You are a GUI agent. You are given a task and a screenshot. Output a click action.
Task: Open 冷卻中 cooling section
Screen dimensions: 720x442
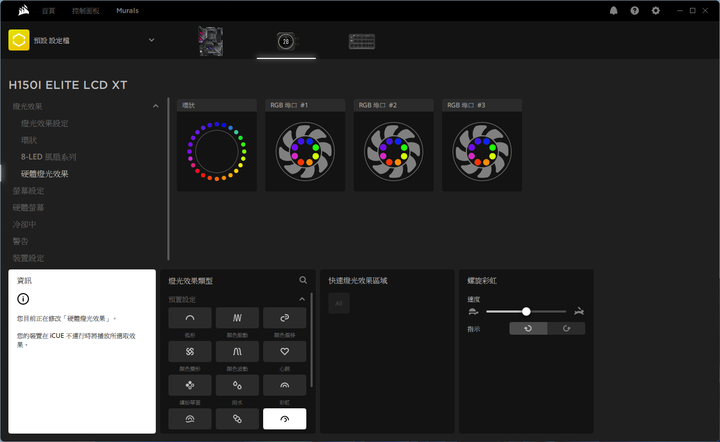click(x=24, y=224)
